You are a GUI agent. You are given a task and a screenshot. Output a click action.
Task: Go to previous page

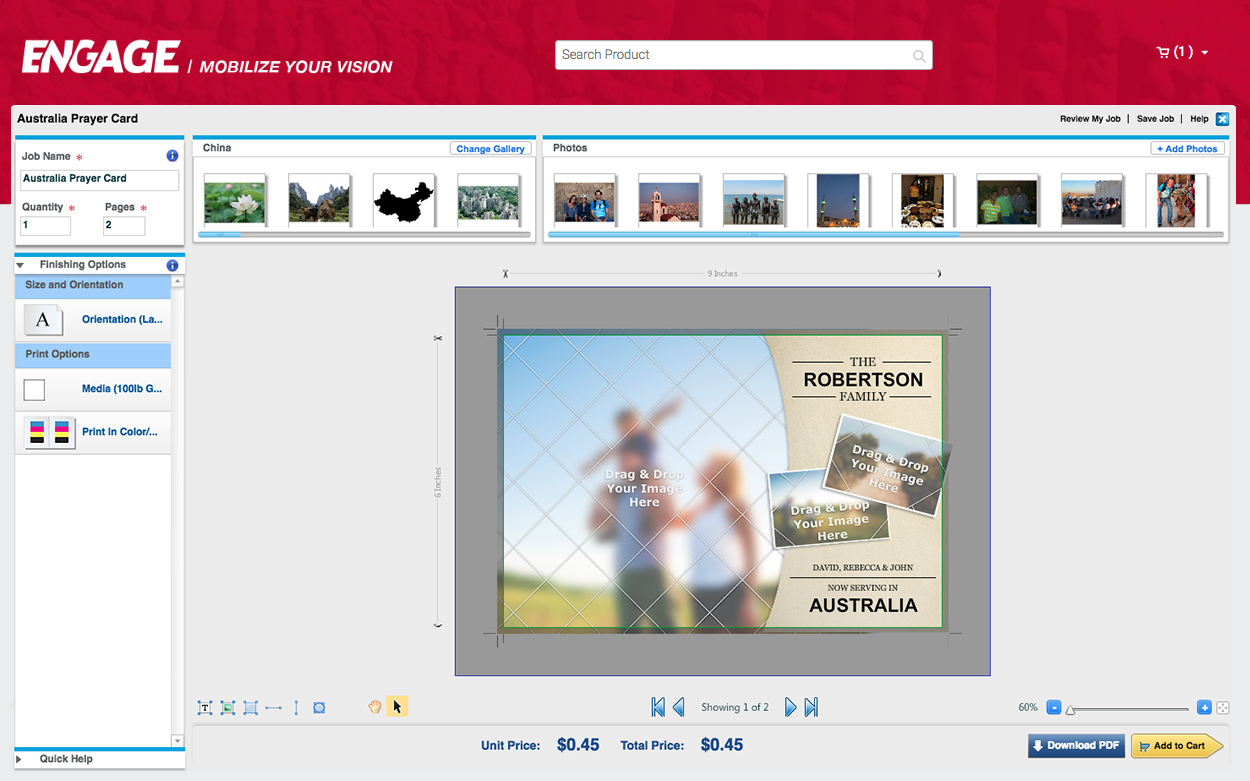click(x=679, y=707)
